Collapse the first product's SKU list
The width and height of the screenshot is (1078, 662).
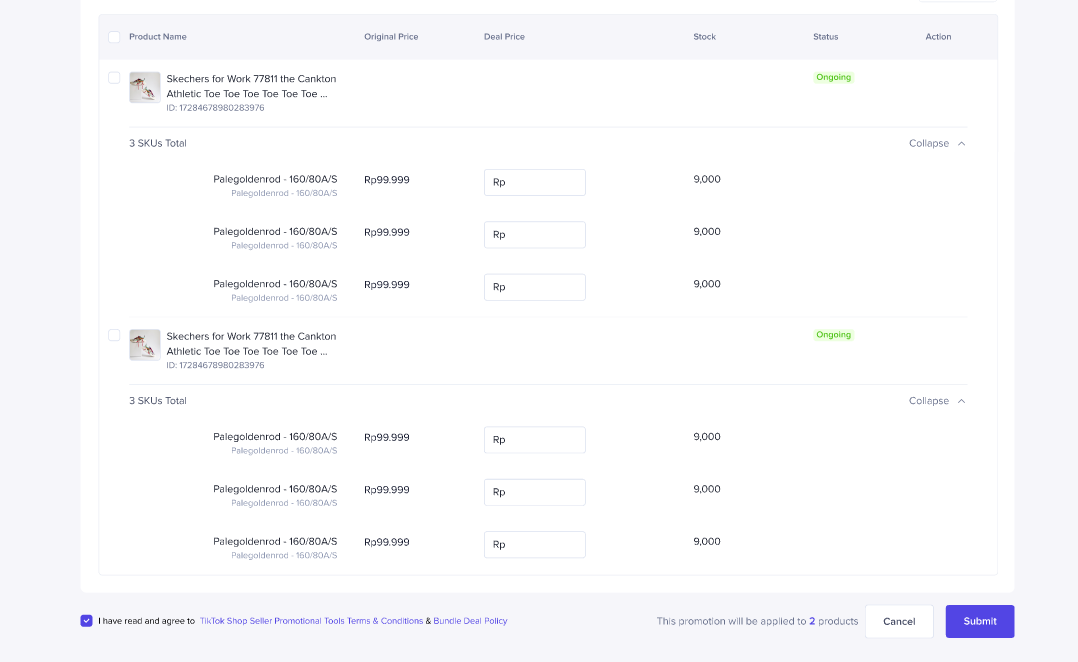tap(937, 143)
